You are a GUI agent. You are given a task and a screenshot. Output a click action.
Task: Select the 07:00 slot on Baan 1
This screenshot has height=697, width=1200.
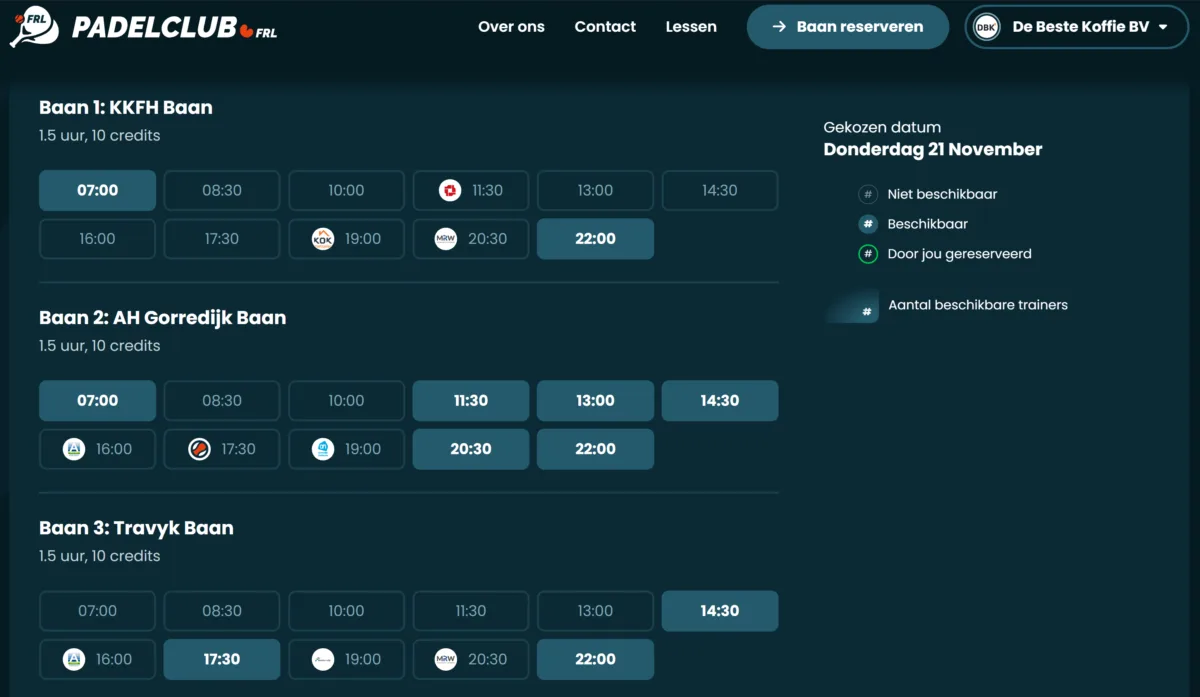(97, 190)
